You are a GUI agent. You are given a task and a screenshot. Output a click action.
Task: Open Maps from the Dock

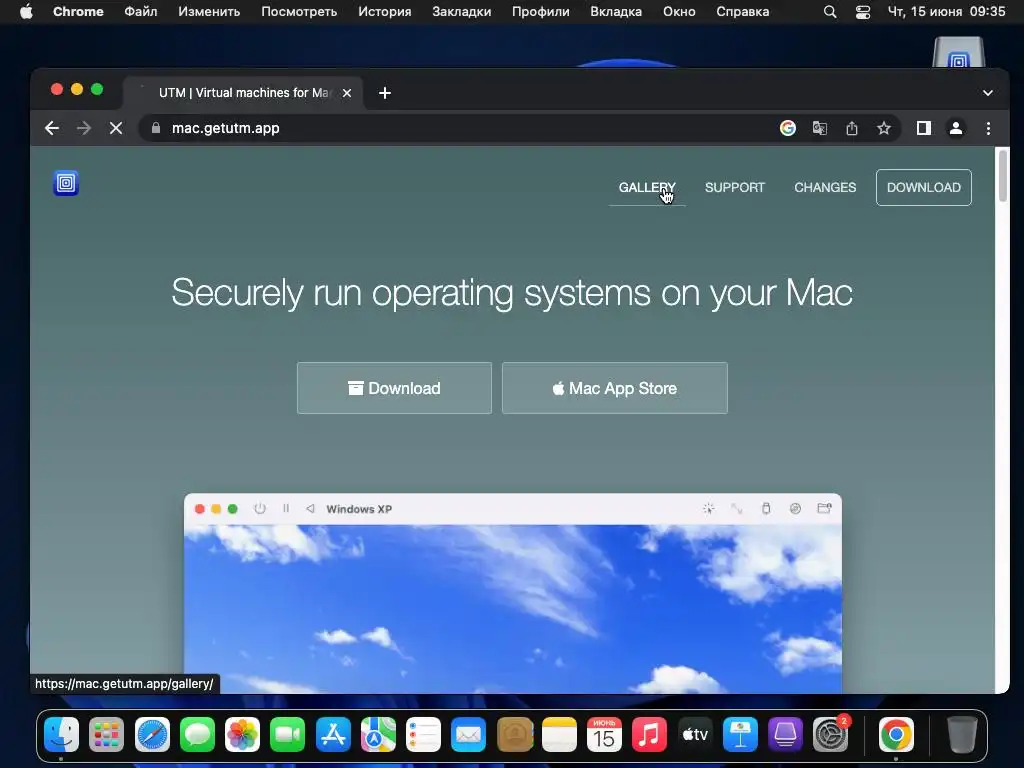coord(378,735)
